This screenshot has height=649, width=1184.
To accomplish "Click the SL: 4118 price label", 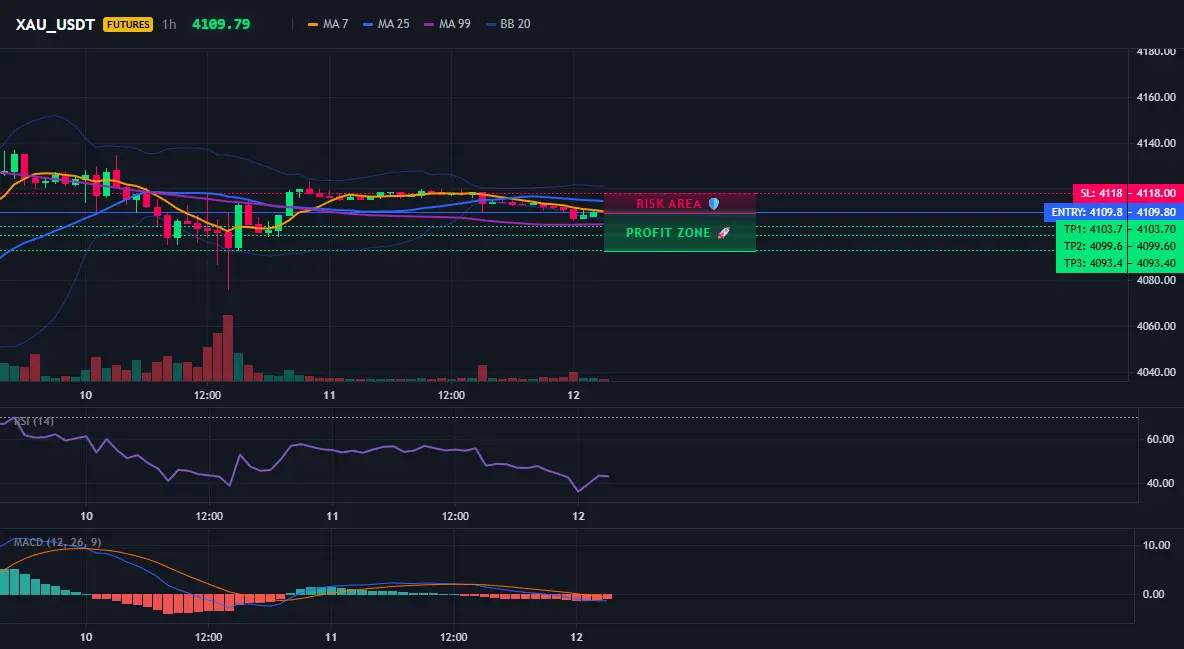I will 1101,193.
